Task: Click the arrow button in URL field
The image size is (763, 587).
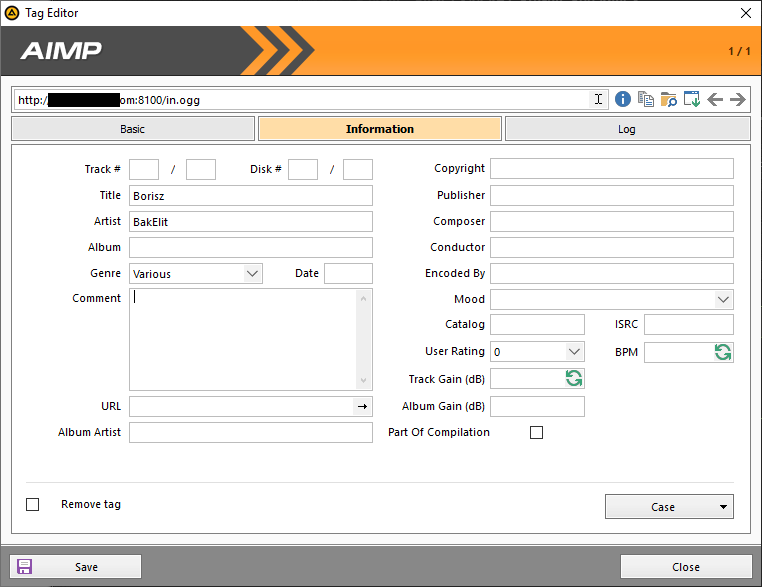Action: point(362,406)
